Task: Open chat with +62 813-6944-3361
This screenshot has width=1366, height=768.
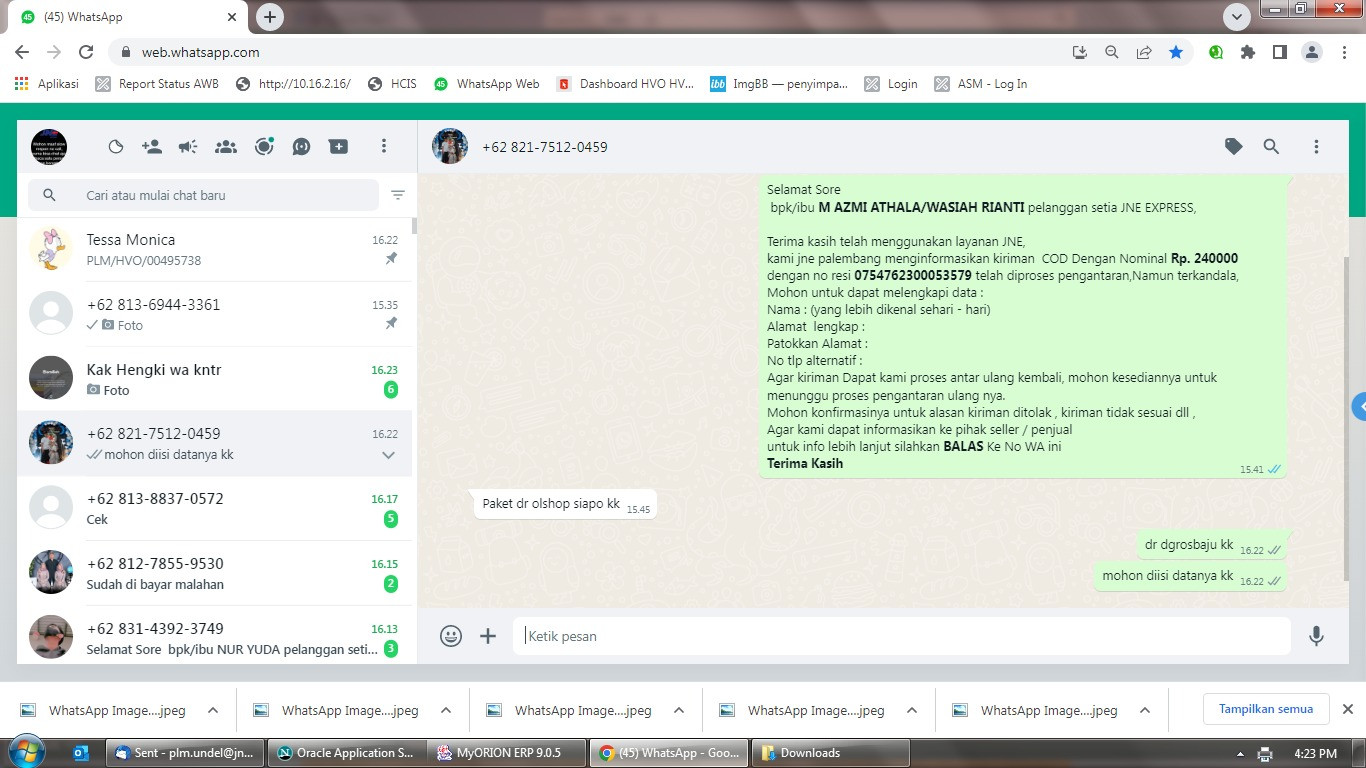Action: tap(214, 314)
